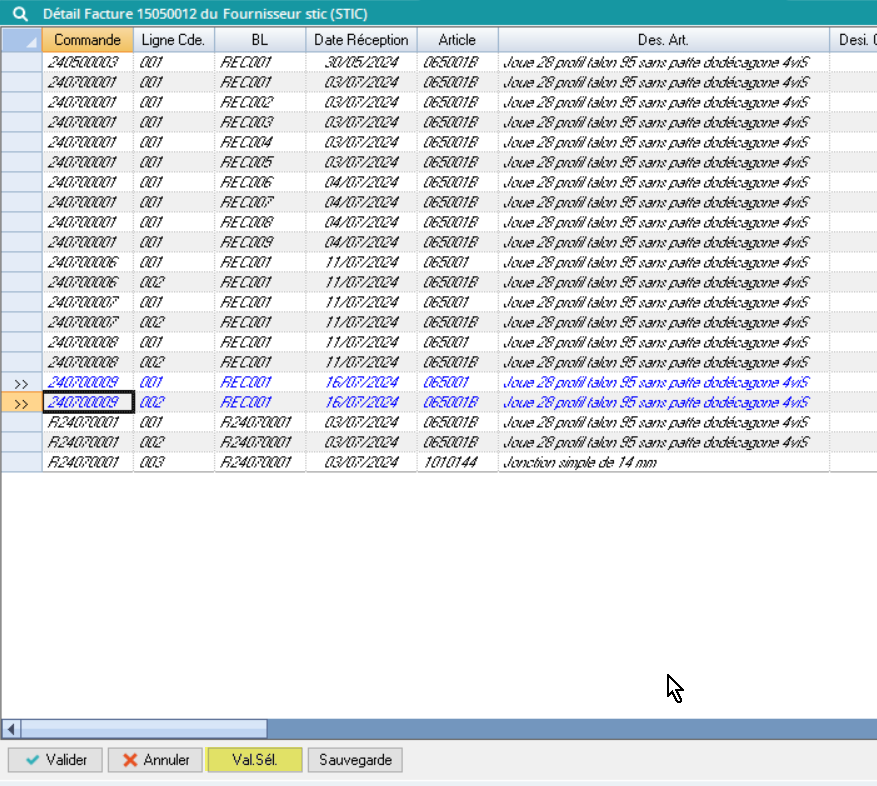Click the grid's select-all corner cell
The image size is (877, 786).
21,40
